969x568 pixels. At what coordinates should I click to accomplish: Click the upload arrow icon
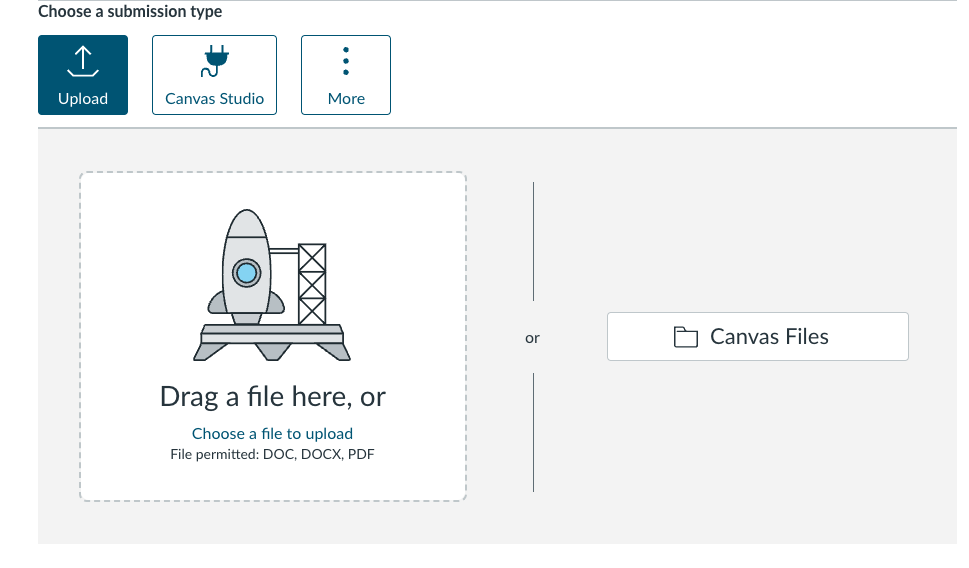(x=83, y=62)
